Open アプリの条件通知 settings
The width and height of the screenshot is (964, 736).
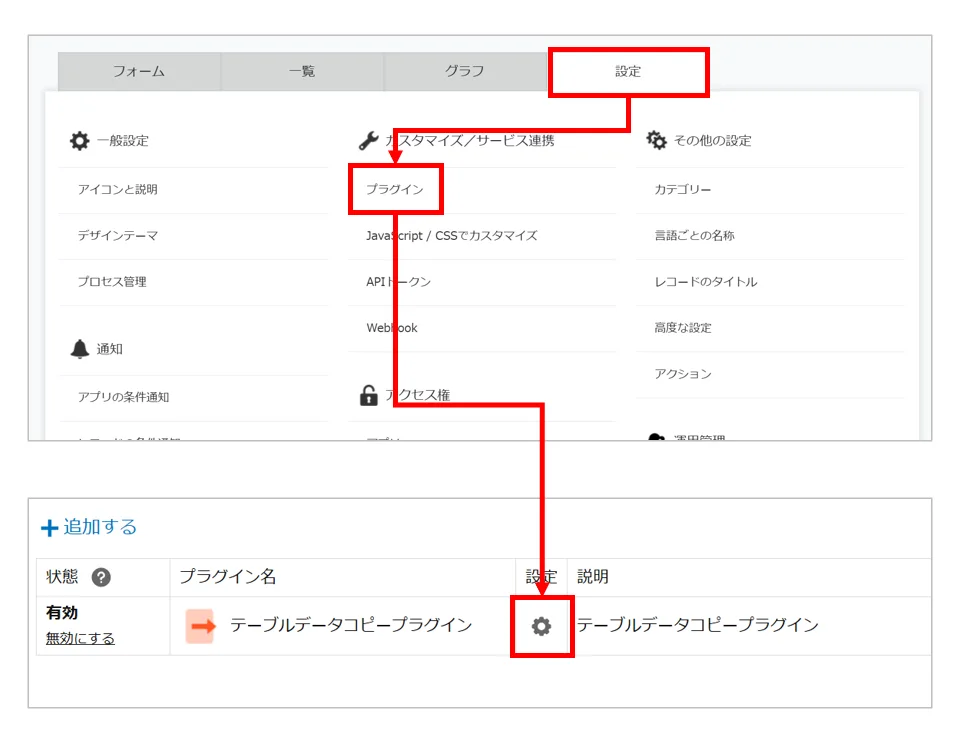click(x=123, y=397)
